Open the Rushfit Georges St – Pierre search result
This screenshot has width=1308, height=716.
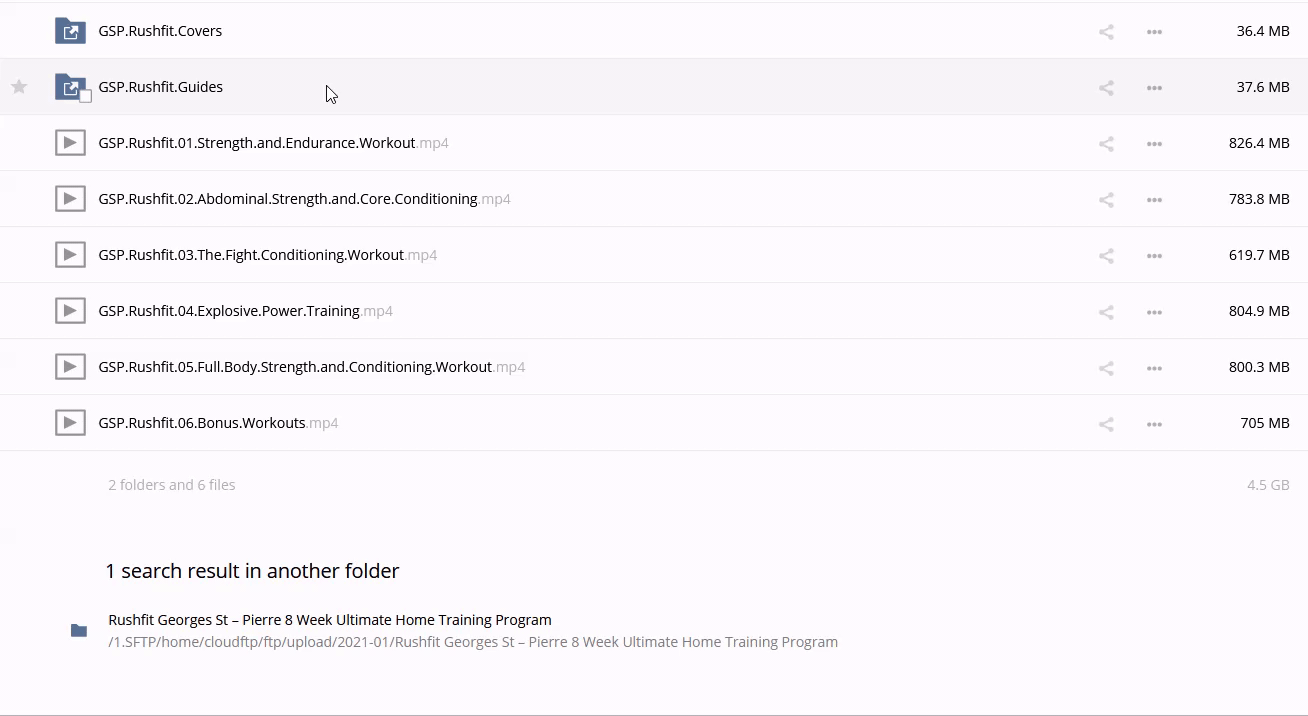coord(329,620)
